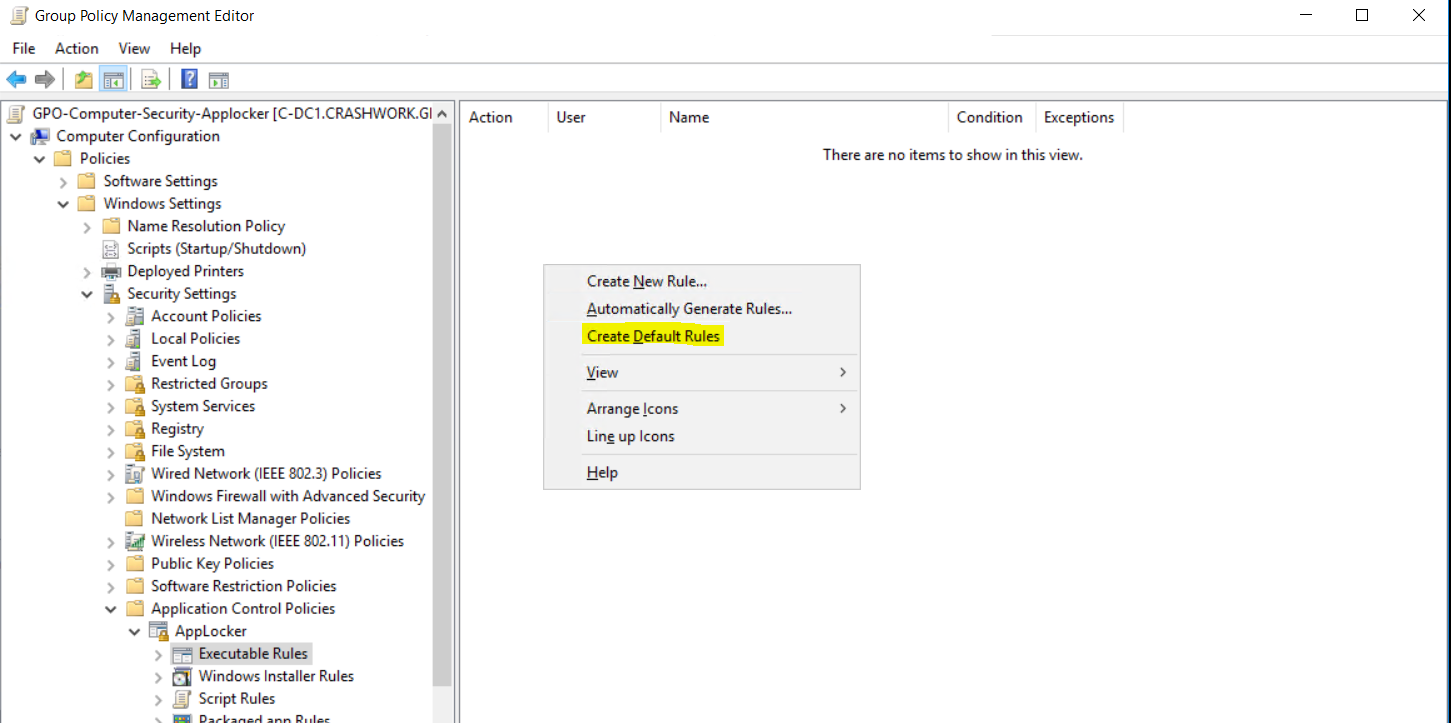The width and height of the screenshot is (1451, 723).
Task: Collapse the AppLocker node
Action: [135, 631]
